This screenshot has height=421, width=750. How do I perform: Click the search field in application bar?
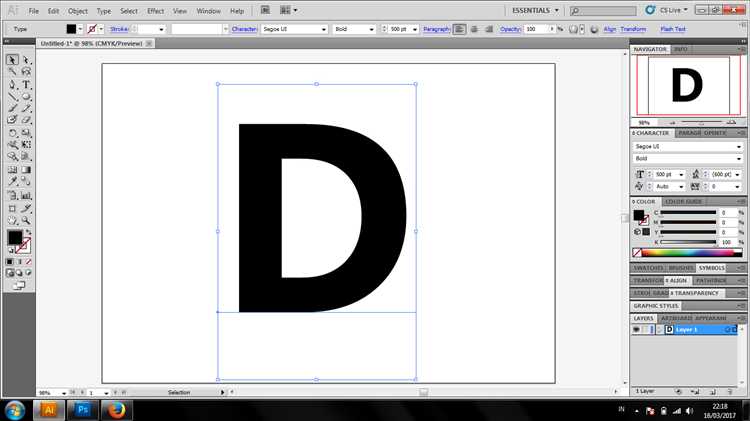coord(603,11)
